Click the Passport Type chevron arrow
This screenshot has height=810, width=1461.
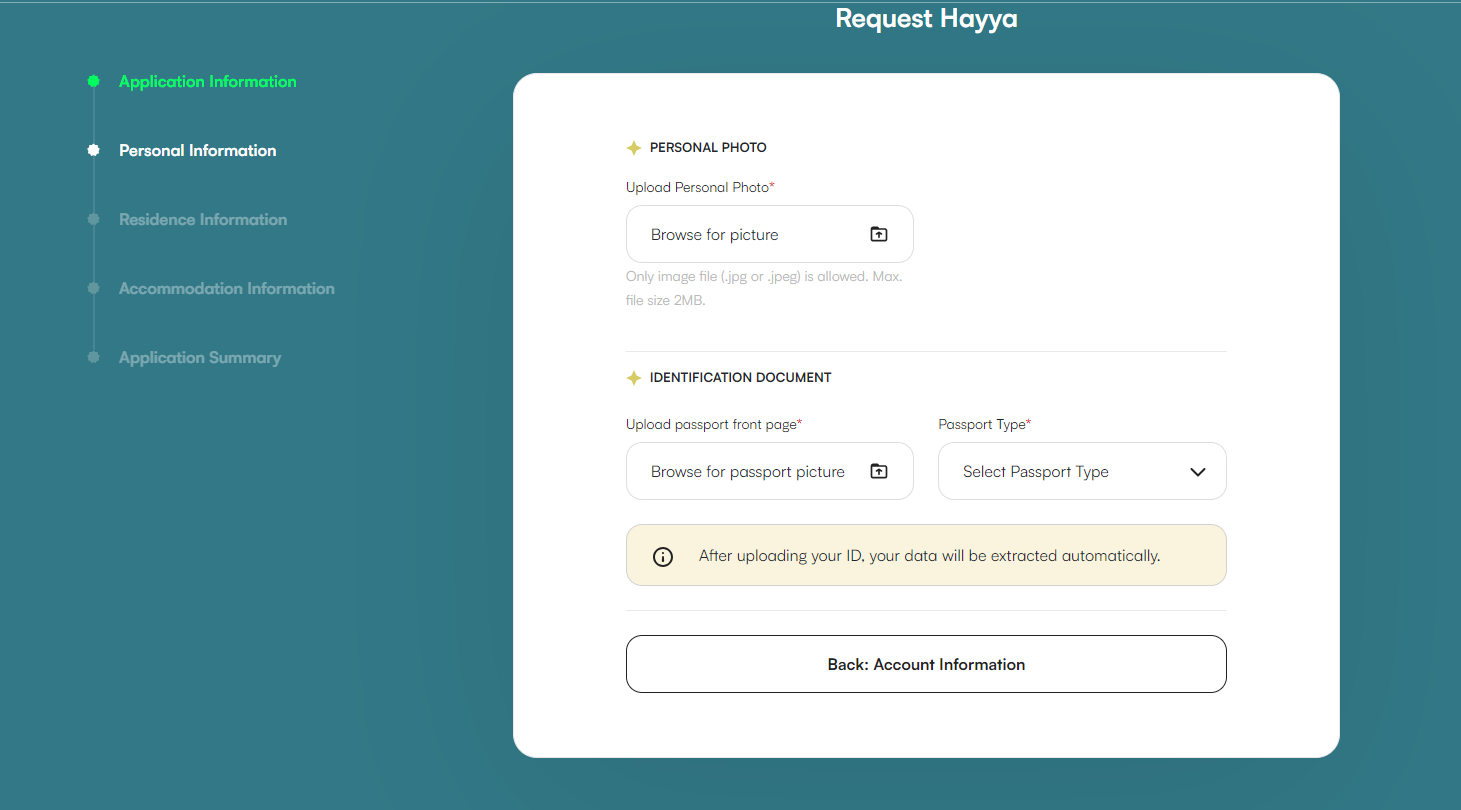coord(1198,472)
